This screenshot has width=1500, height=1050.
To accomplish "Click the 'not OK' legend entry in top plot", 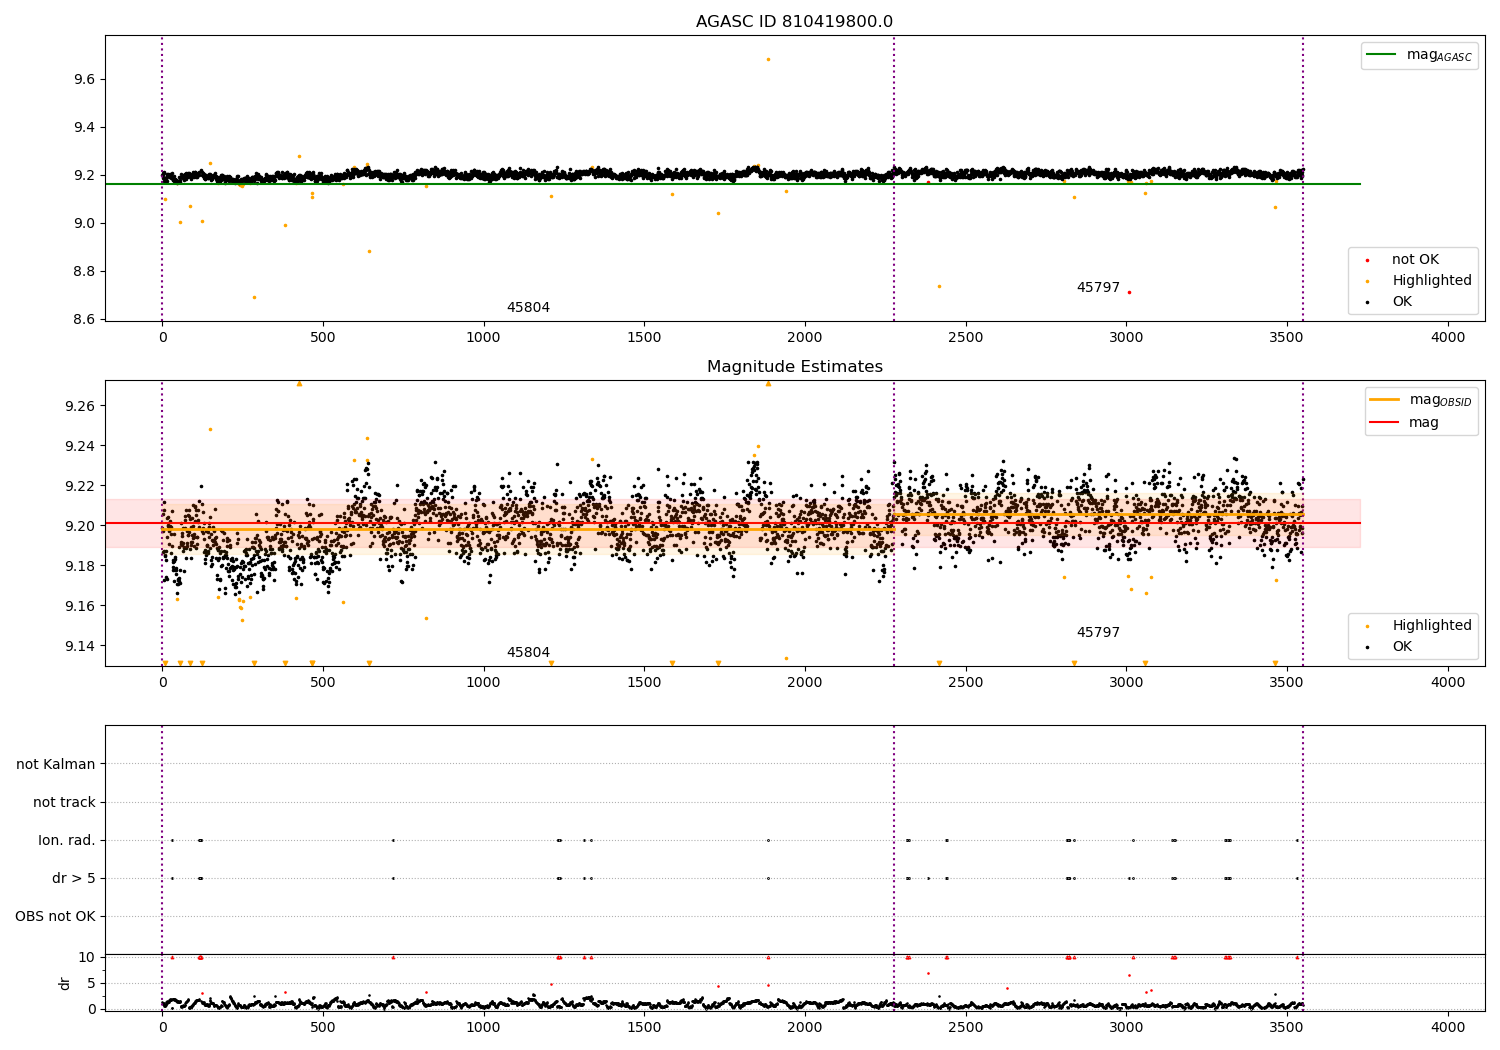I will click(1401, 260).
